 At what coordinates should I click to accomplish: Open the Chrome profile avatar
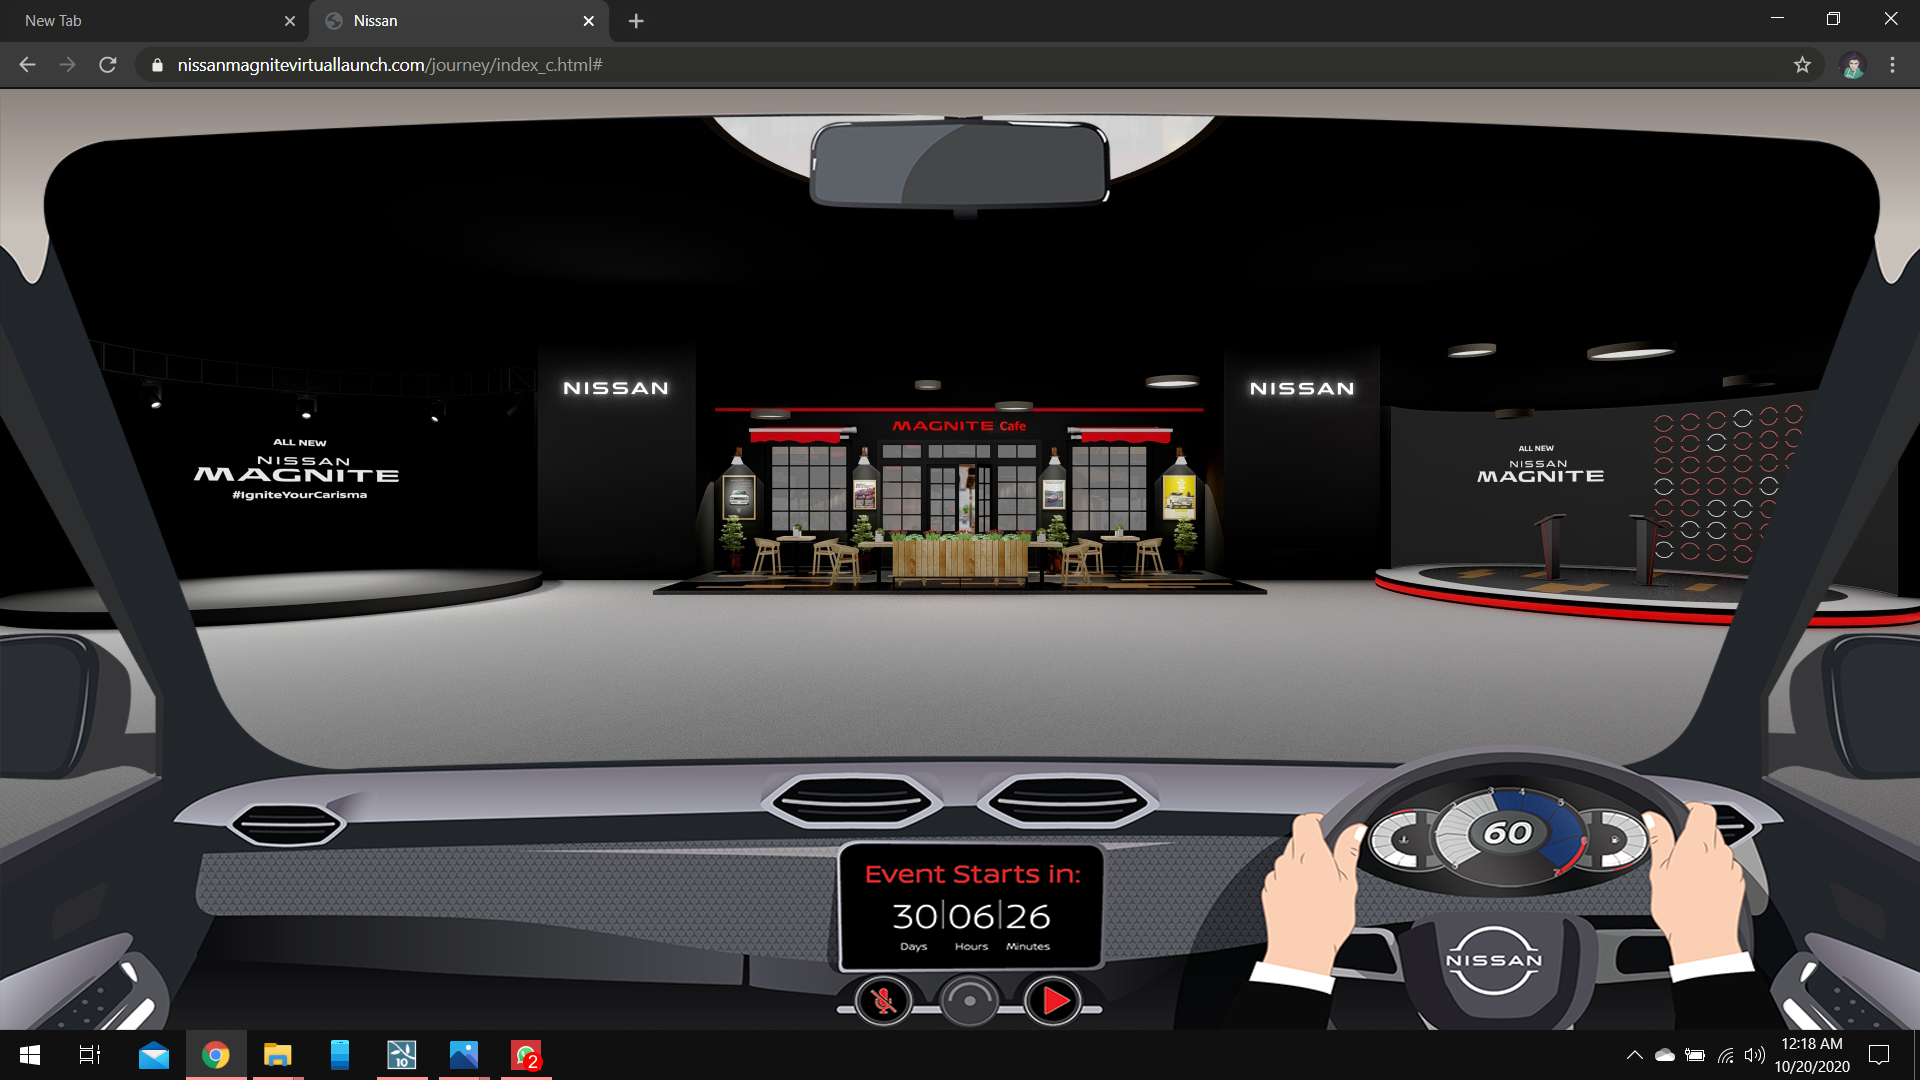click(x=1853, y=65)
